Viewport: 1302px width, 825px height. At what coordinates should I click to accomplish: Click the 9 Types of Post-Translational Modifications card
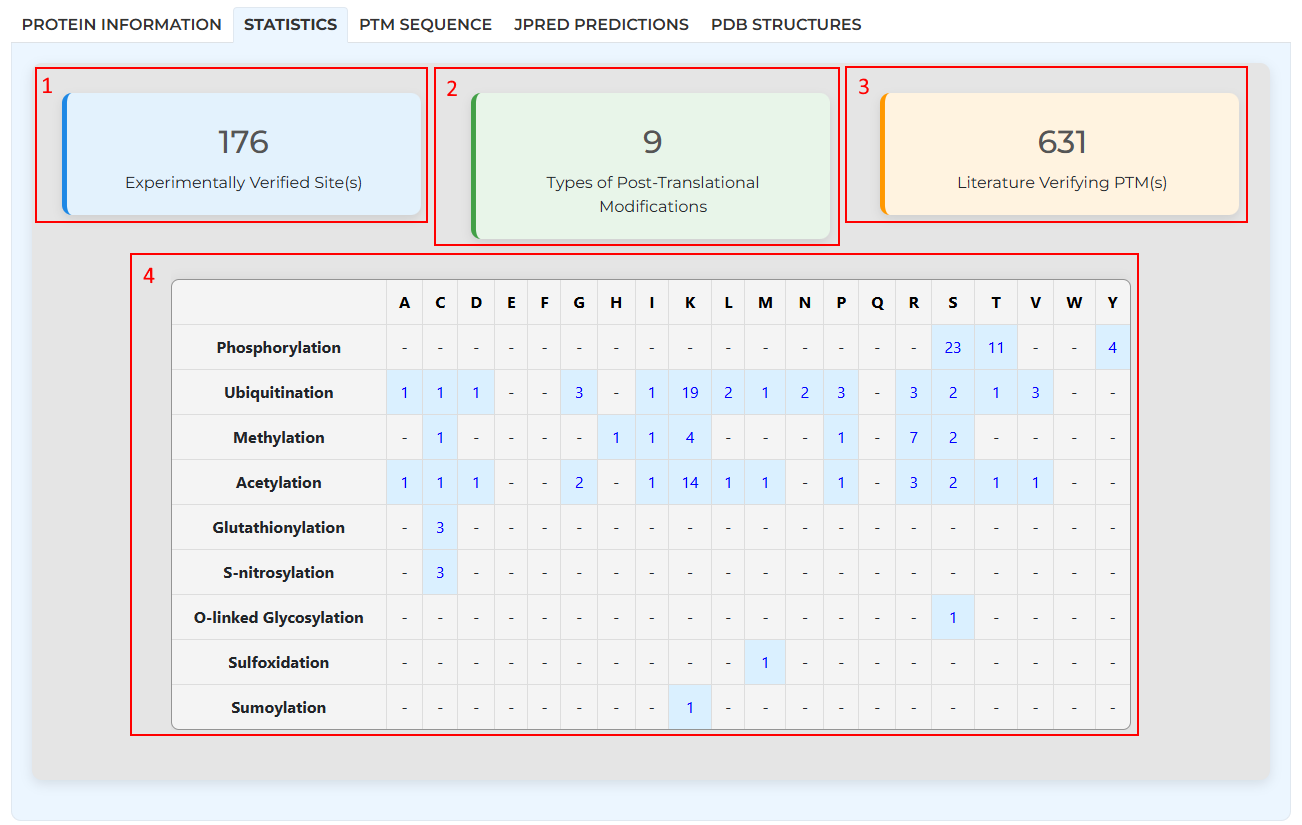click(652, 167)
